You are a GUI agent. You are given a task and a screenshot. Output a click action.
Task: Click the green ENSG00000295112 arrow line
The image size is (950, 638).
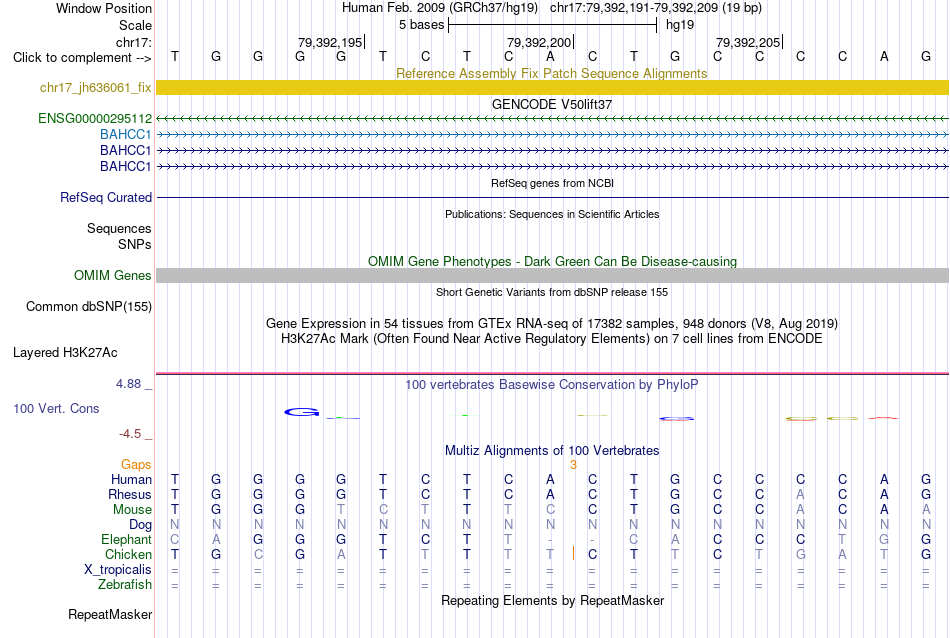click(x=553, y=119)
